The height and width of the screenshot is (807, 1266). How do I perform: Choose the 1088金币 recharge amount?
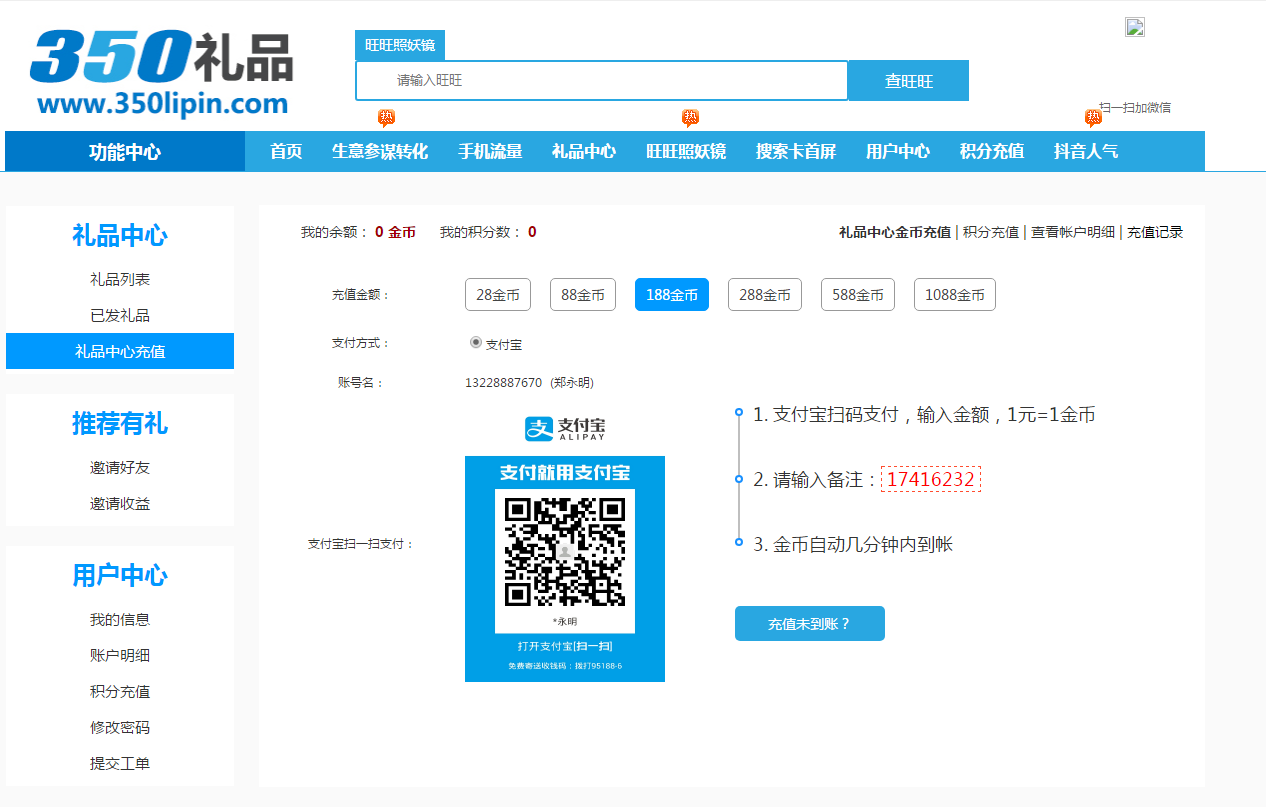955,295
